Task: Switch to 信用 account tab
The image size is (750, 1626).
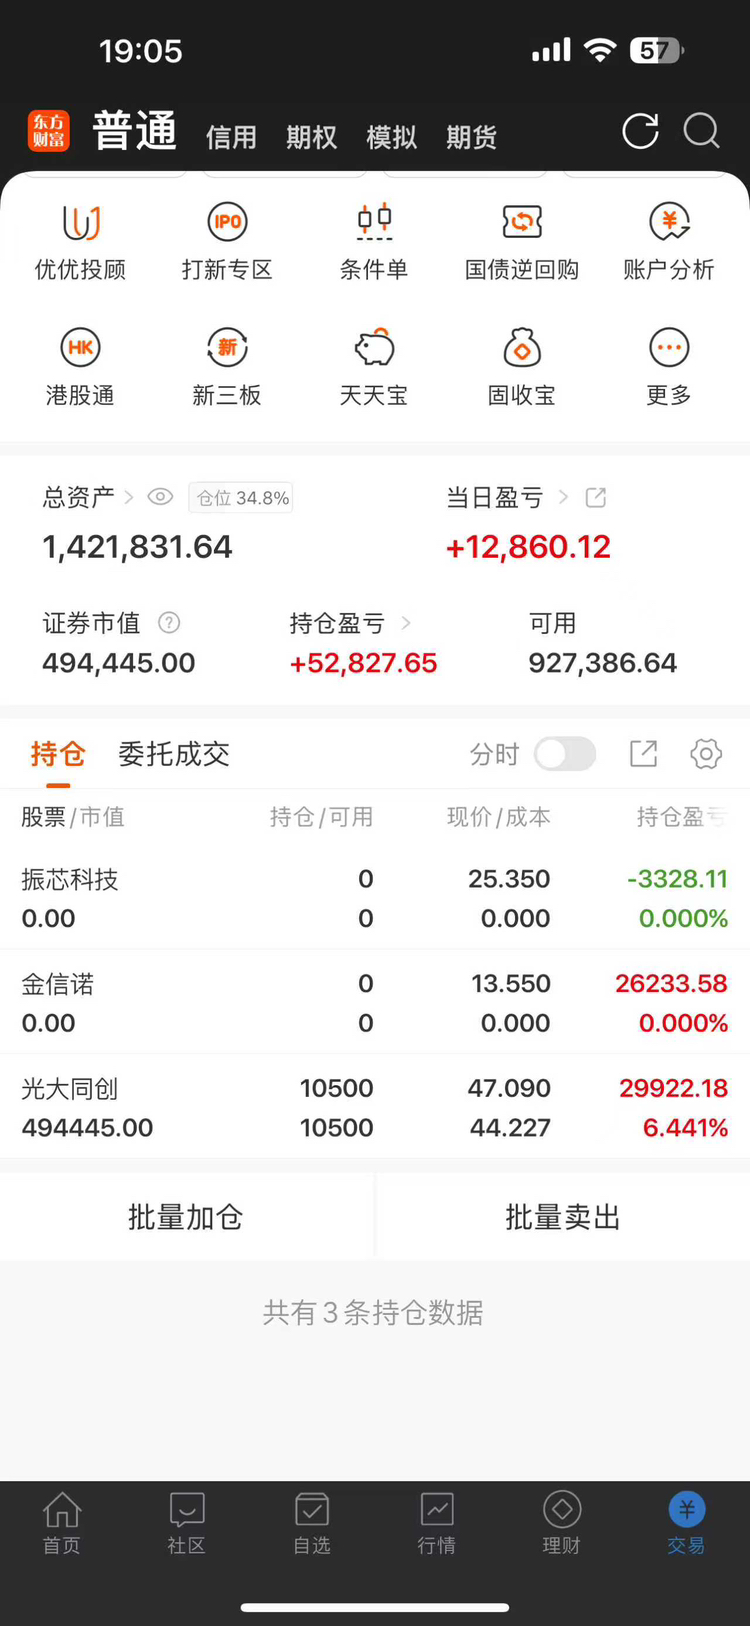Action: tap(231, 137)
